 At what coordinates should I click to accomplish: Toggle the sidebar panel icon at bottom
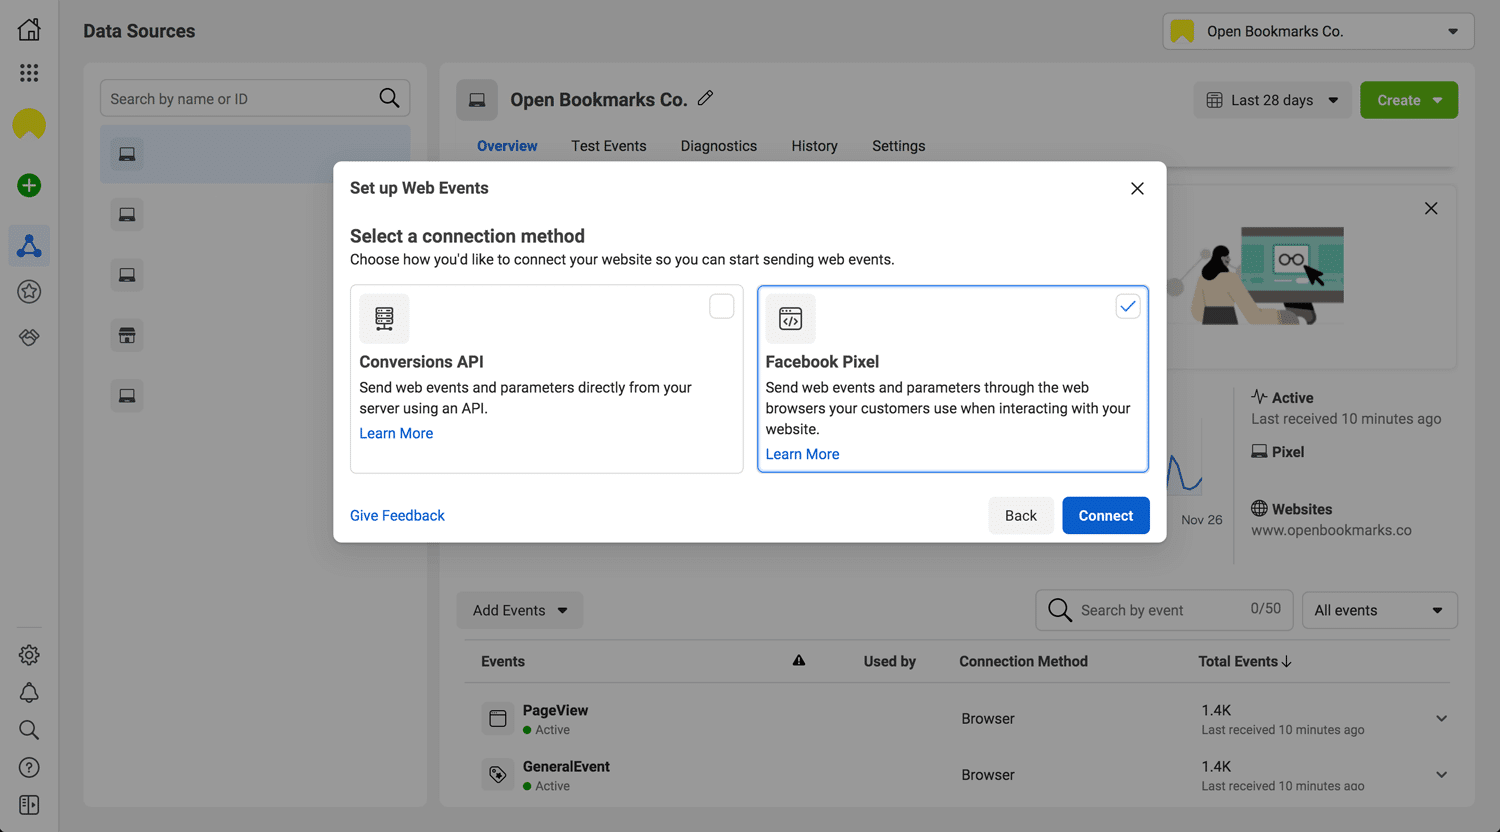(29, 805)
